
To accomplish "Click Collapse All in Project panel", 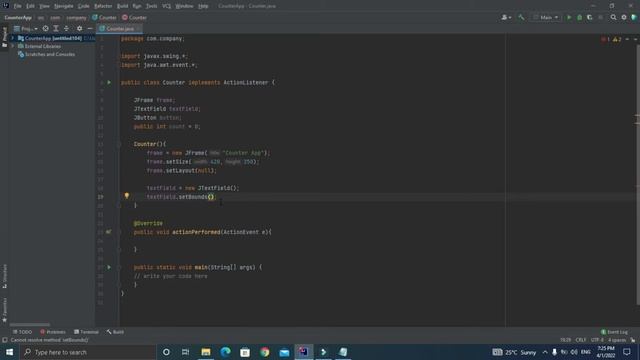I will point(67,29).
